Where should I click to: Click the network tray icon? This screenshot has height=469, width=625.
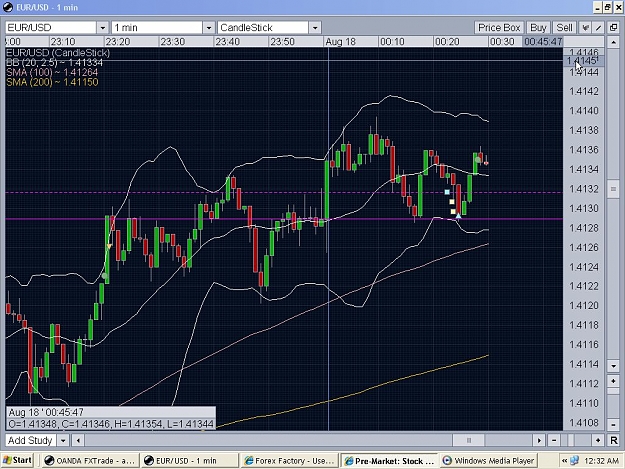pyautogui.click(x=574, y=461)
